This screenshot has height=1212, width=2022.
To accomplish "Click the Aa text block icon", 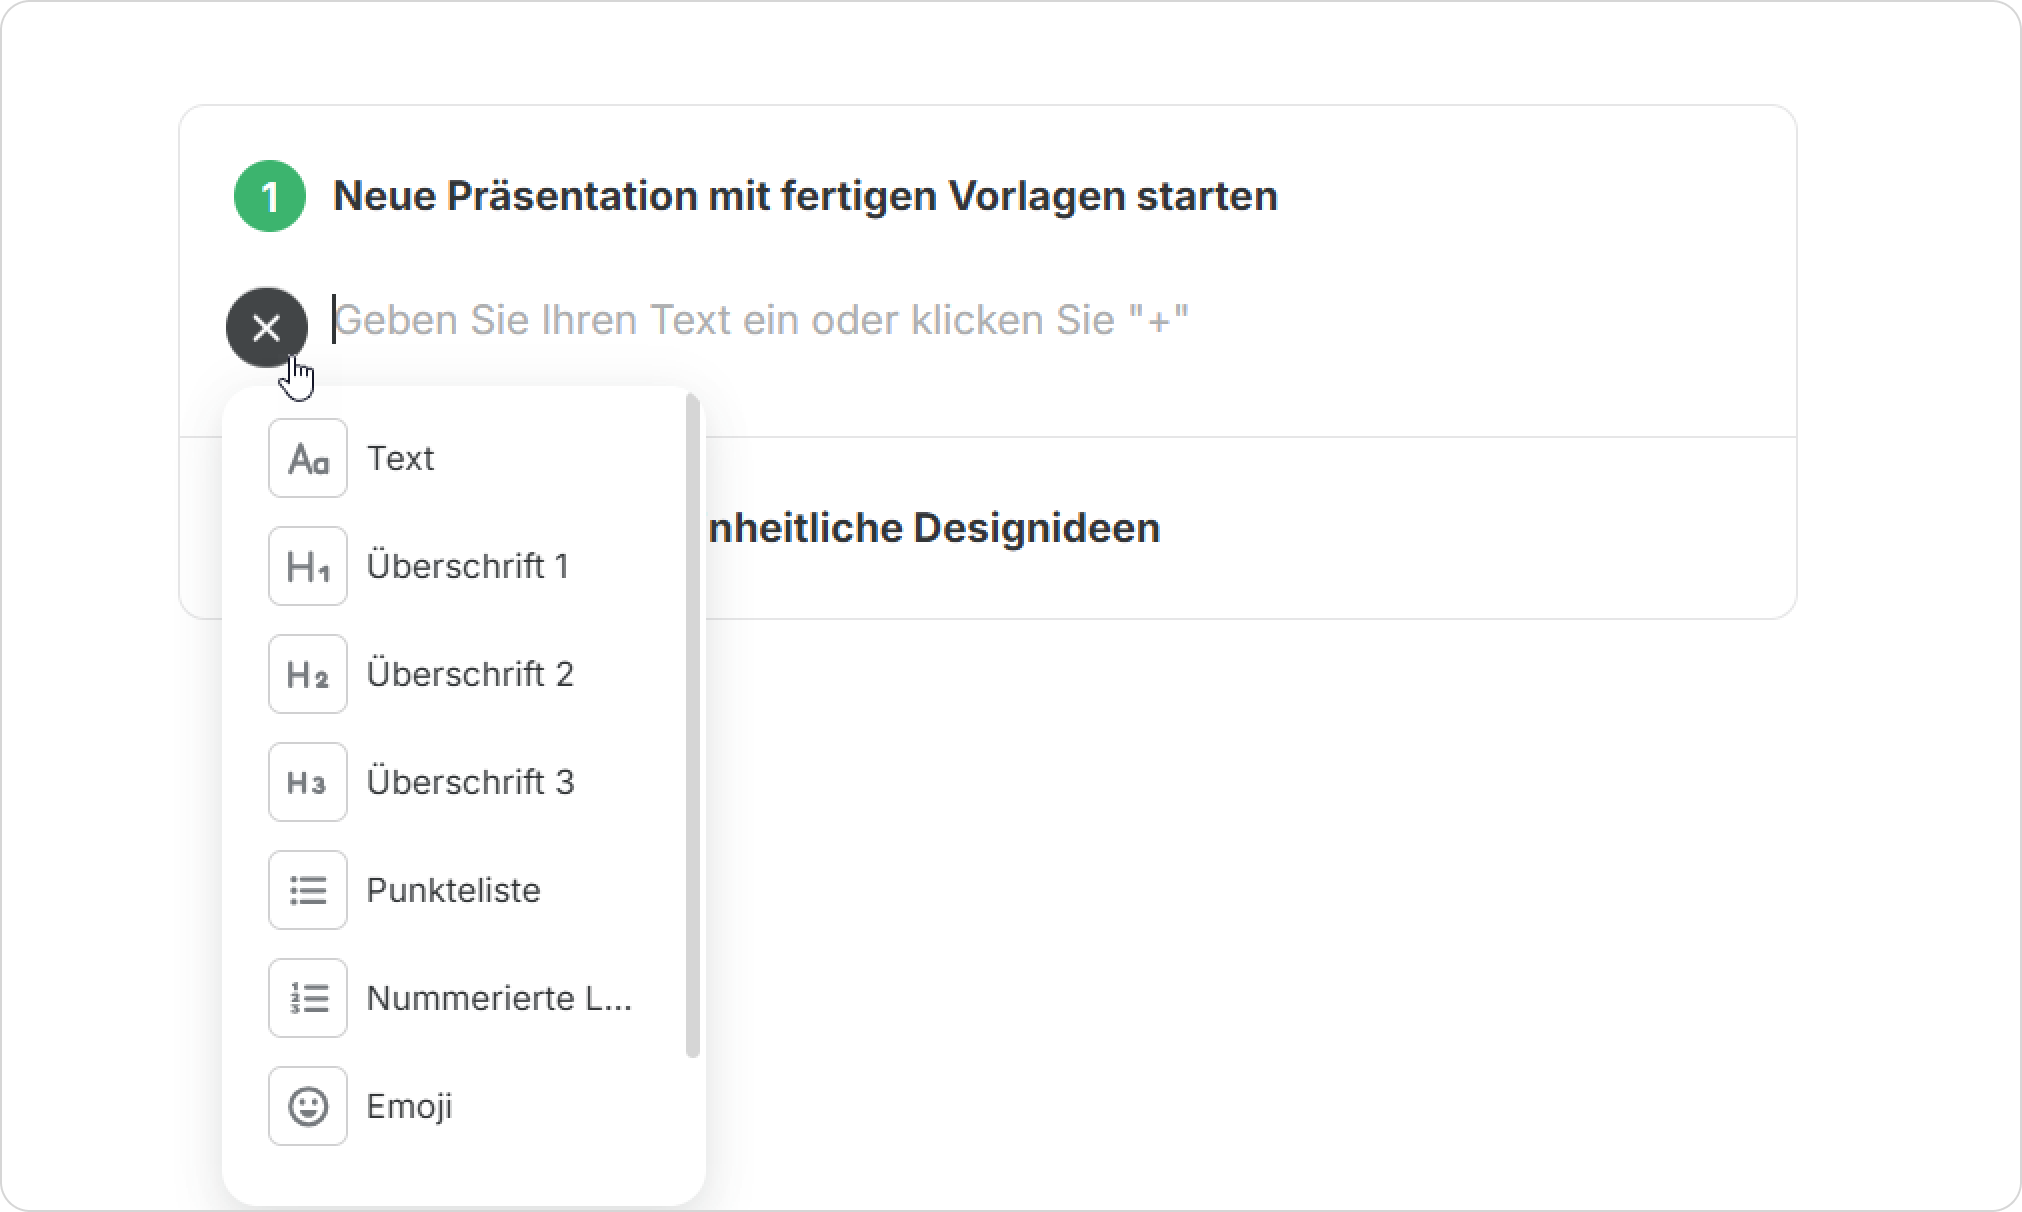I will (x=308, y=458).
